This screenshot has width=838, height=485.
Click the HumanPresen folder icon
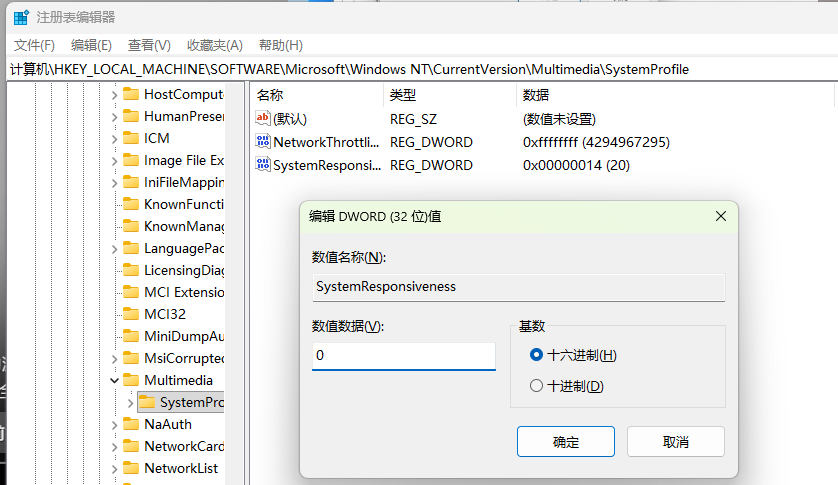click(131, 116)
